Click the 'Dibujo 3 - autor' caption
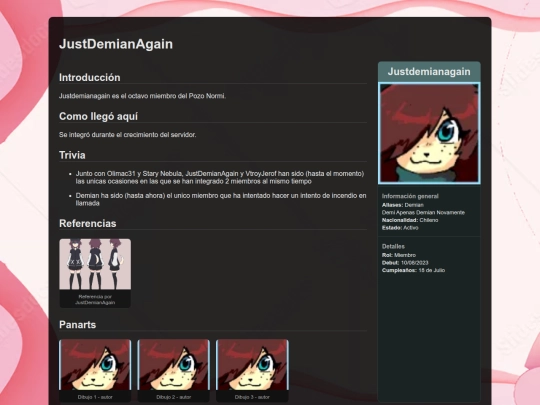 click(252, 397)
